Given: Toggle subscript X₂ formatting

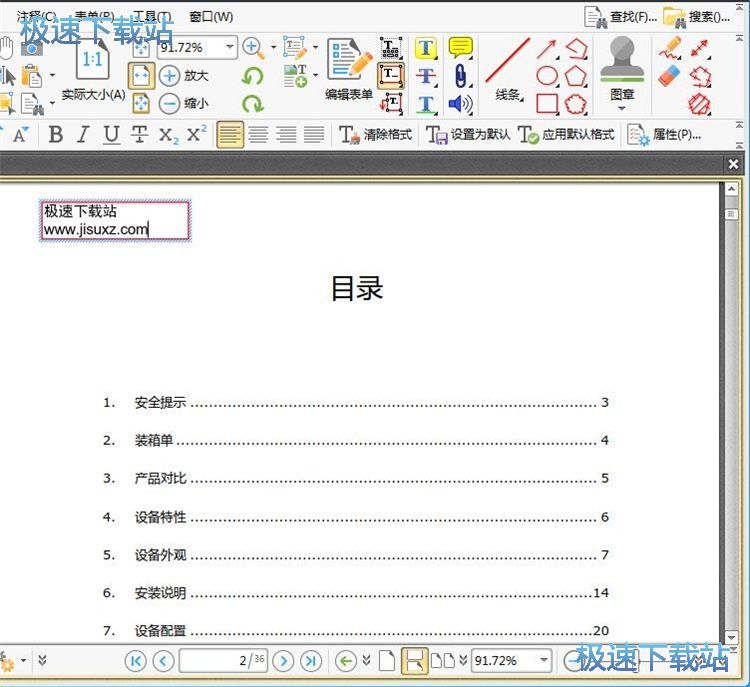Looking at the screenshot, I should (x=168, y=135).
